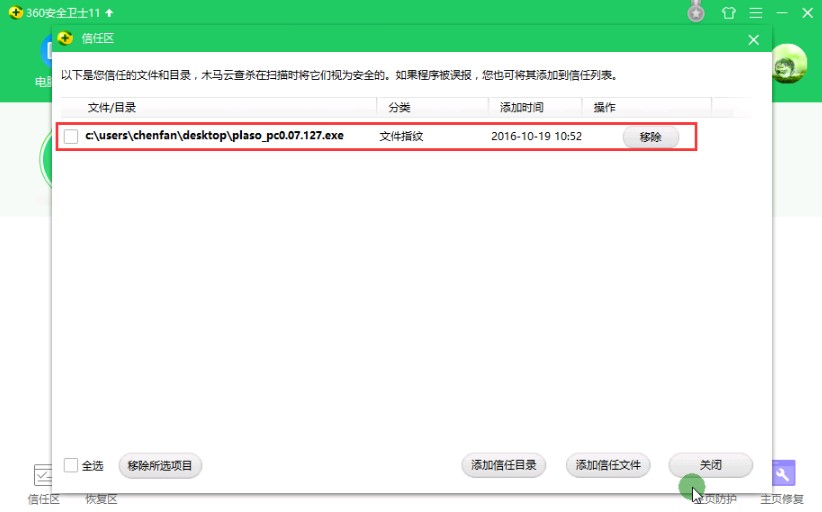Click 添加信任文件 button
Screen dimensions: 822x512
[x=608, y=465]
